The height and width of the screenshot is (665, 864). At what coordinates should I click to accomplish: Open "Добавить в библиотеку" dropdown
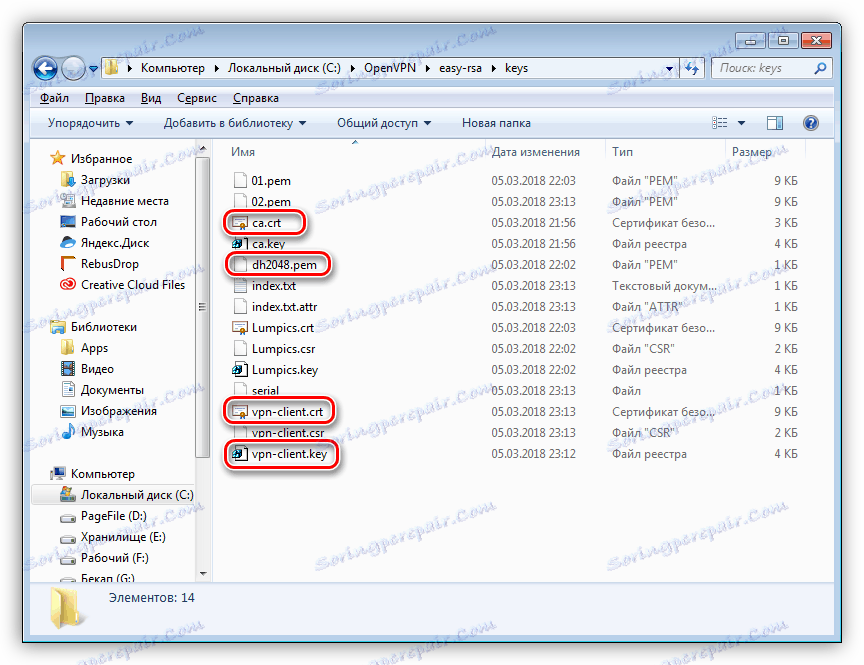tap(235, 123)
